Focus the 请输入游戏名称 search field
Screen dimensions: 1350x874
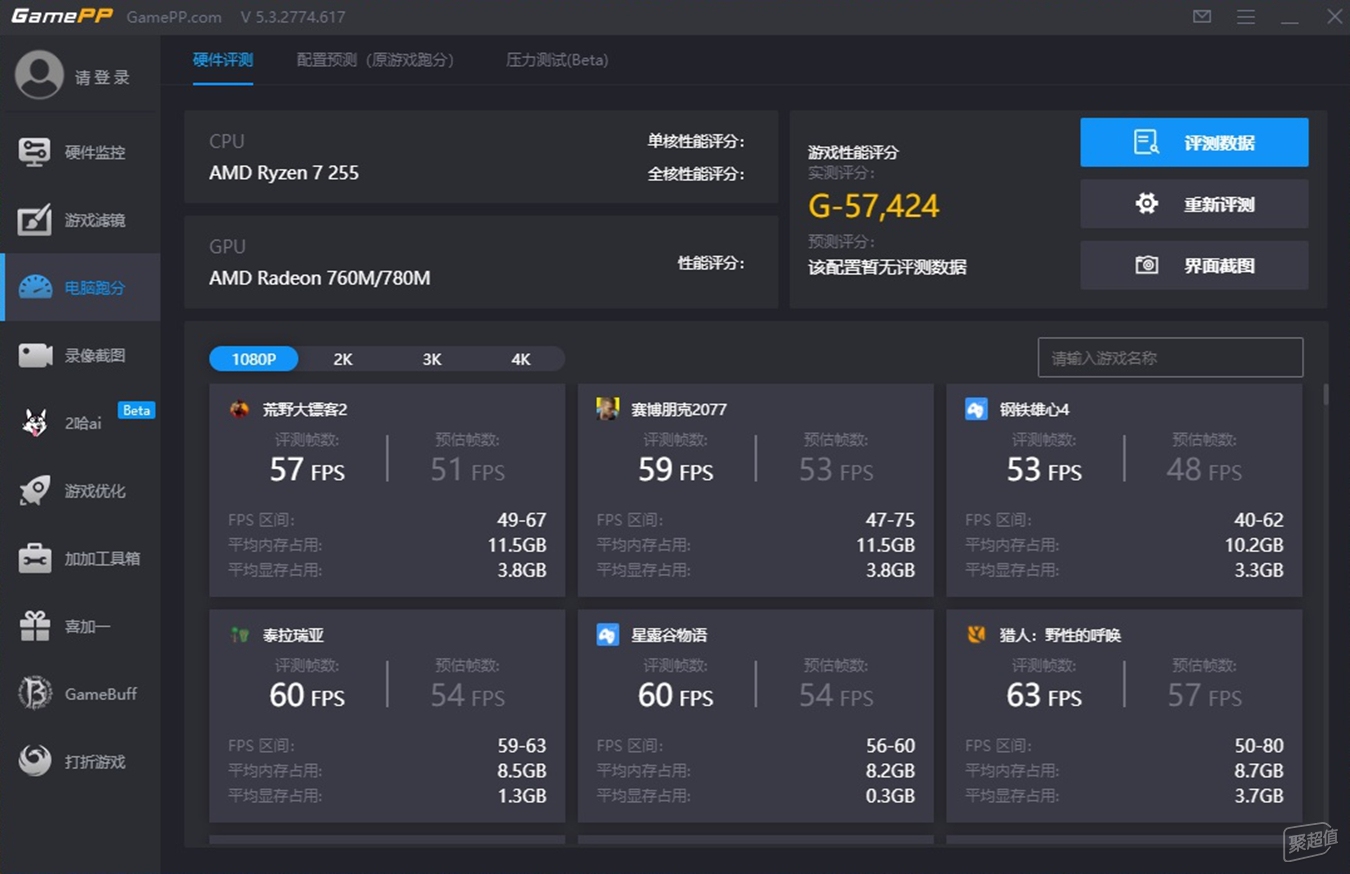1170,357
